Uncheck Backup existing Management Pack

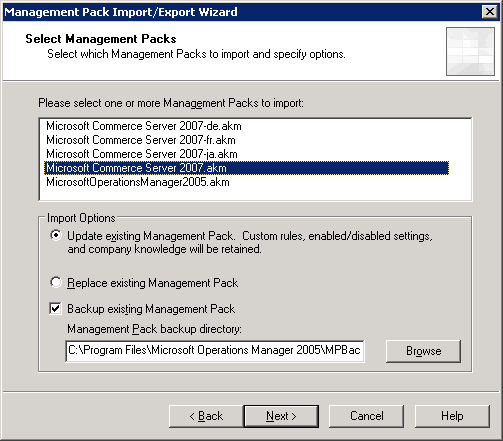55,308
